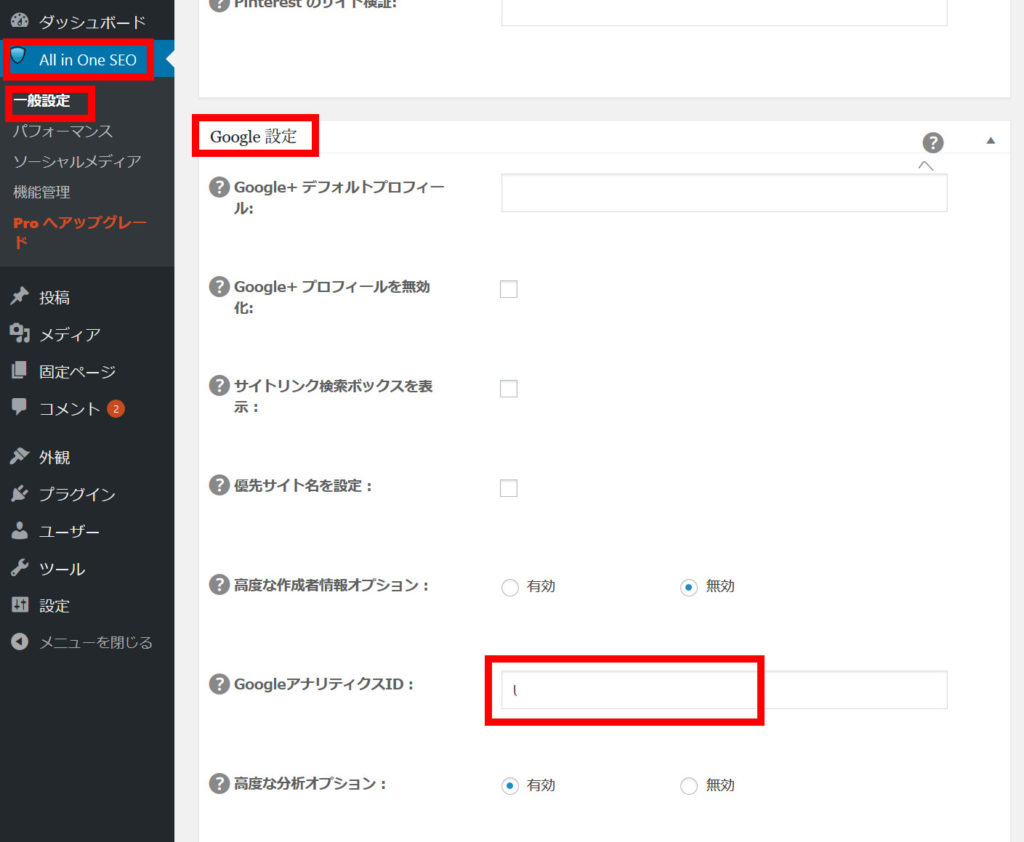Click the Pages icon beside 固定ページ
1024x842 pixels.
click(x=20, y=370)
